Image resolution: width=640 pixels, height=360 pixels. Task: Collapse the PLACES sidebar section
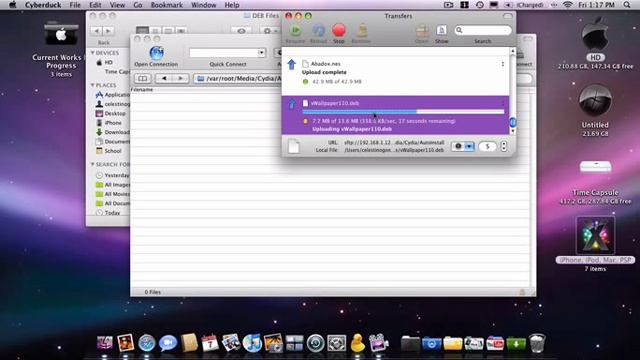click(93, 85)
